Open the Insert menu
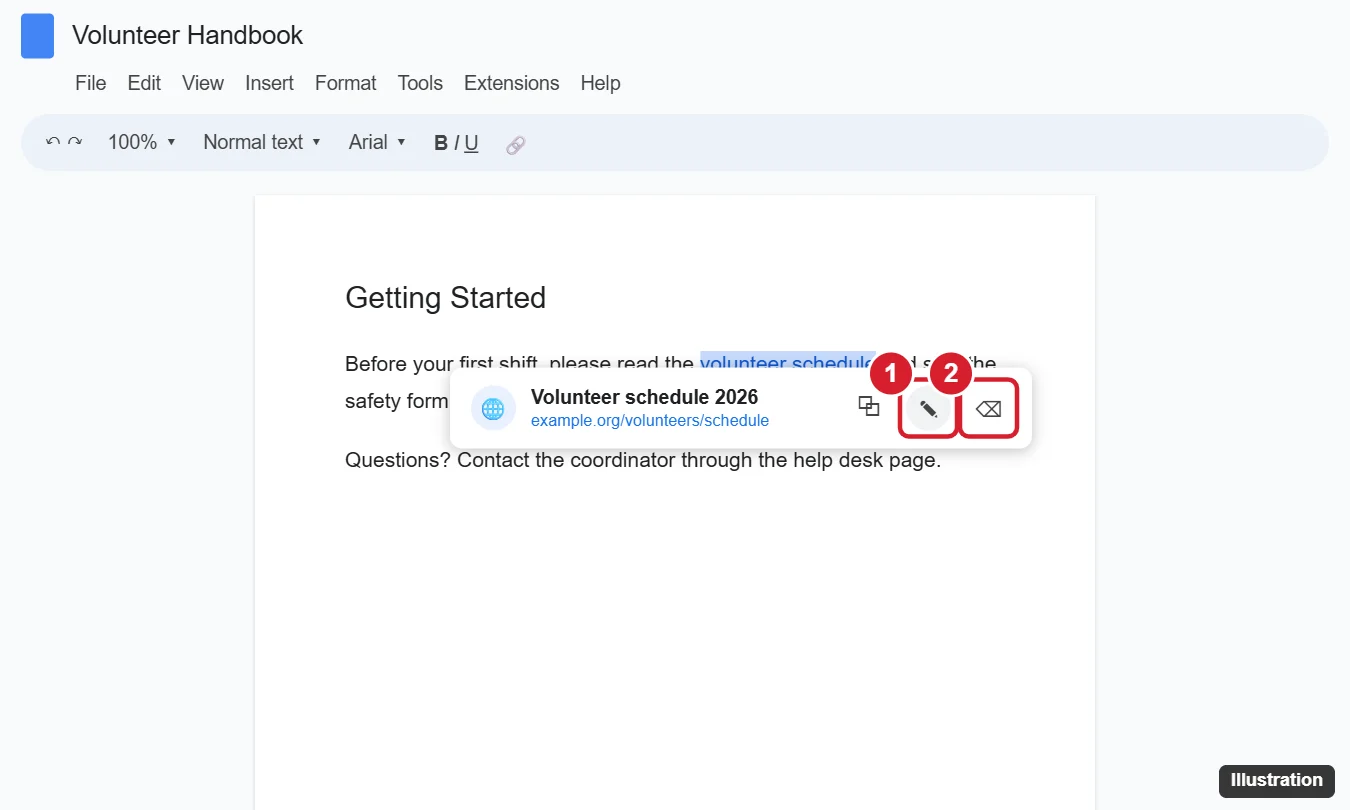Image resolution: width=1350 pixels, height=810 pixels. (270, 83)
